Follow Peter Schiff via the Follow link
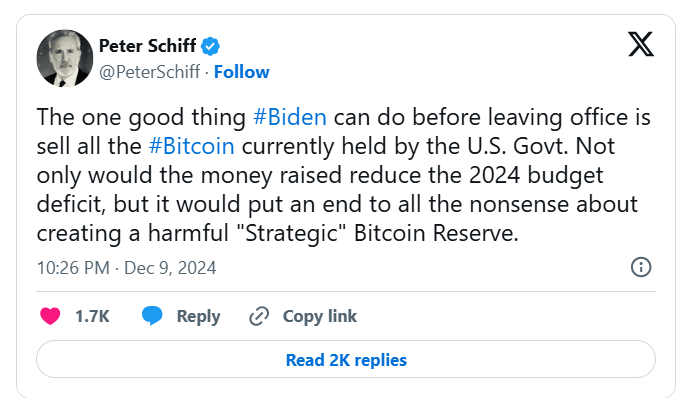The width and height of the screenshot is (690, 419). [x=241, y=72]
